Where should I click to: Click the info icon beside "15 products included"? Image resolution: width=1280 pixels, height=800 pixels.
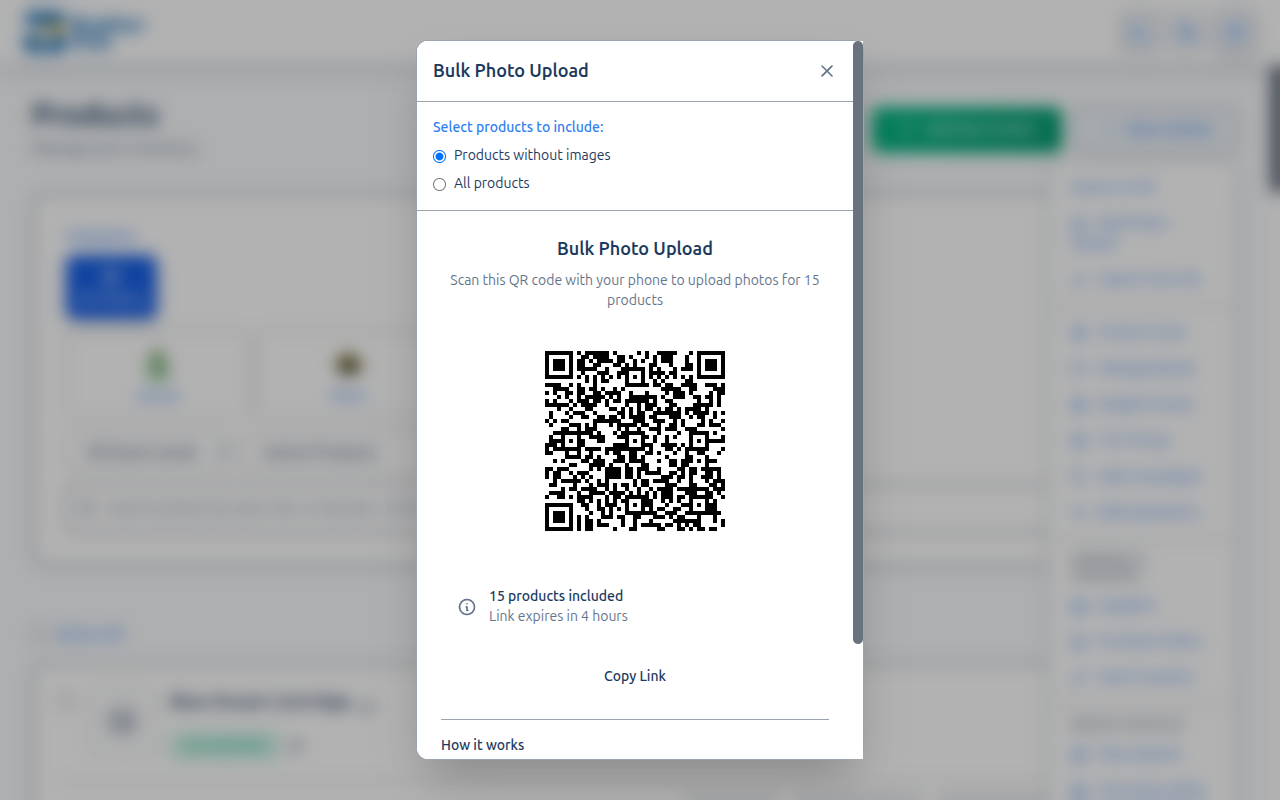pos(466,606)
